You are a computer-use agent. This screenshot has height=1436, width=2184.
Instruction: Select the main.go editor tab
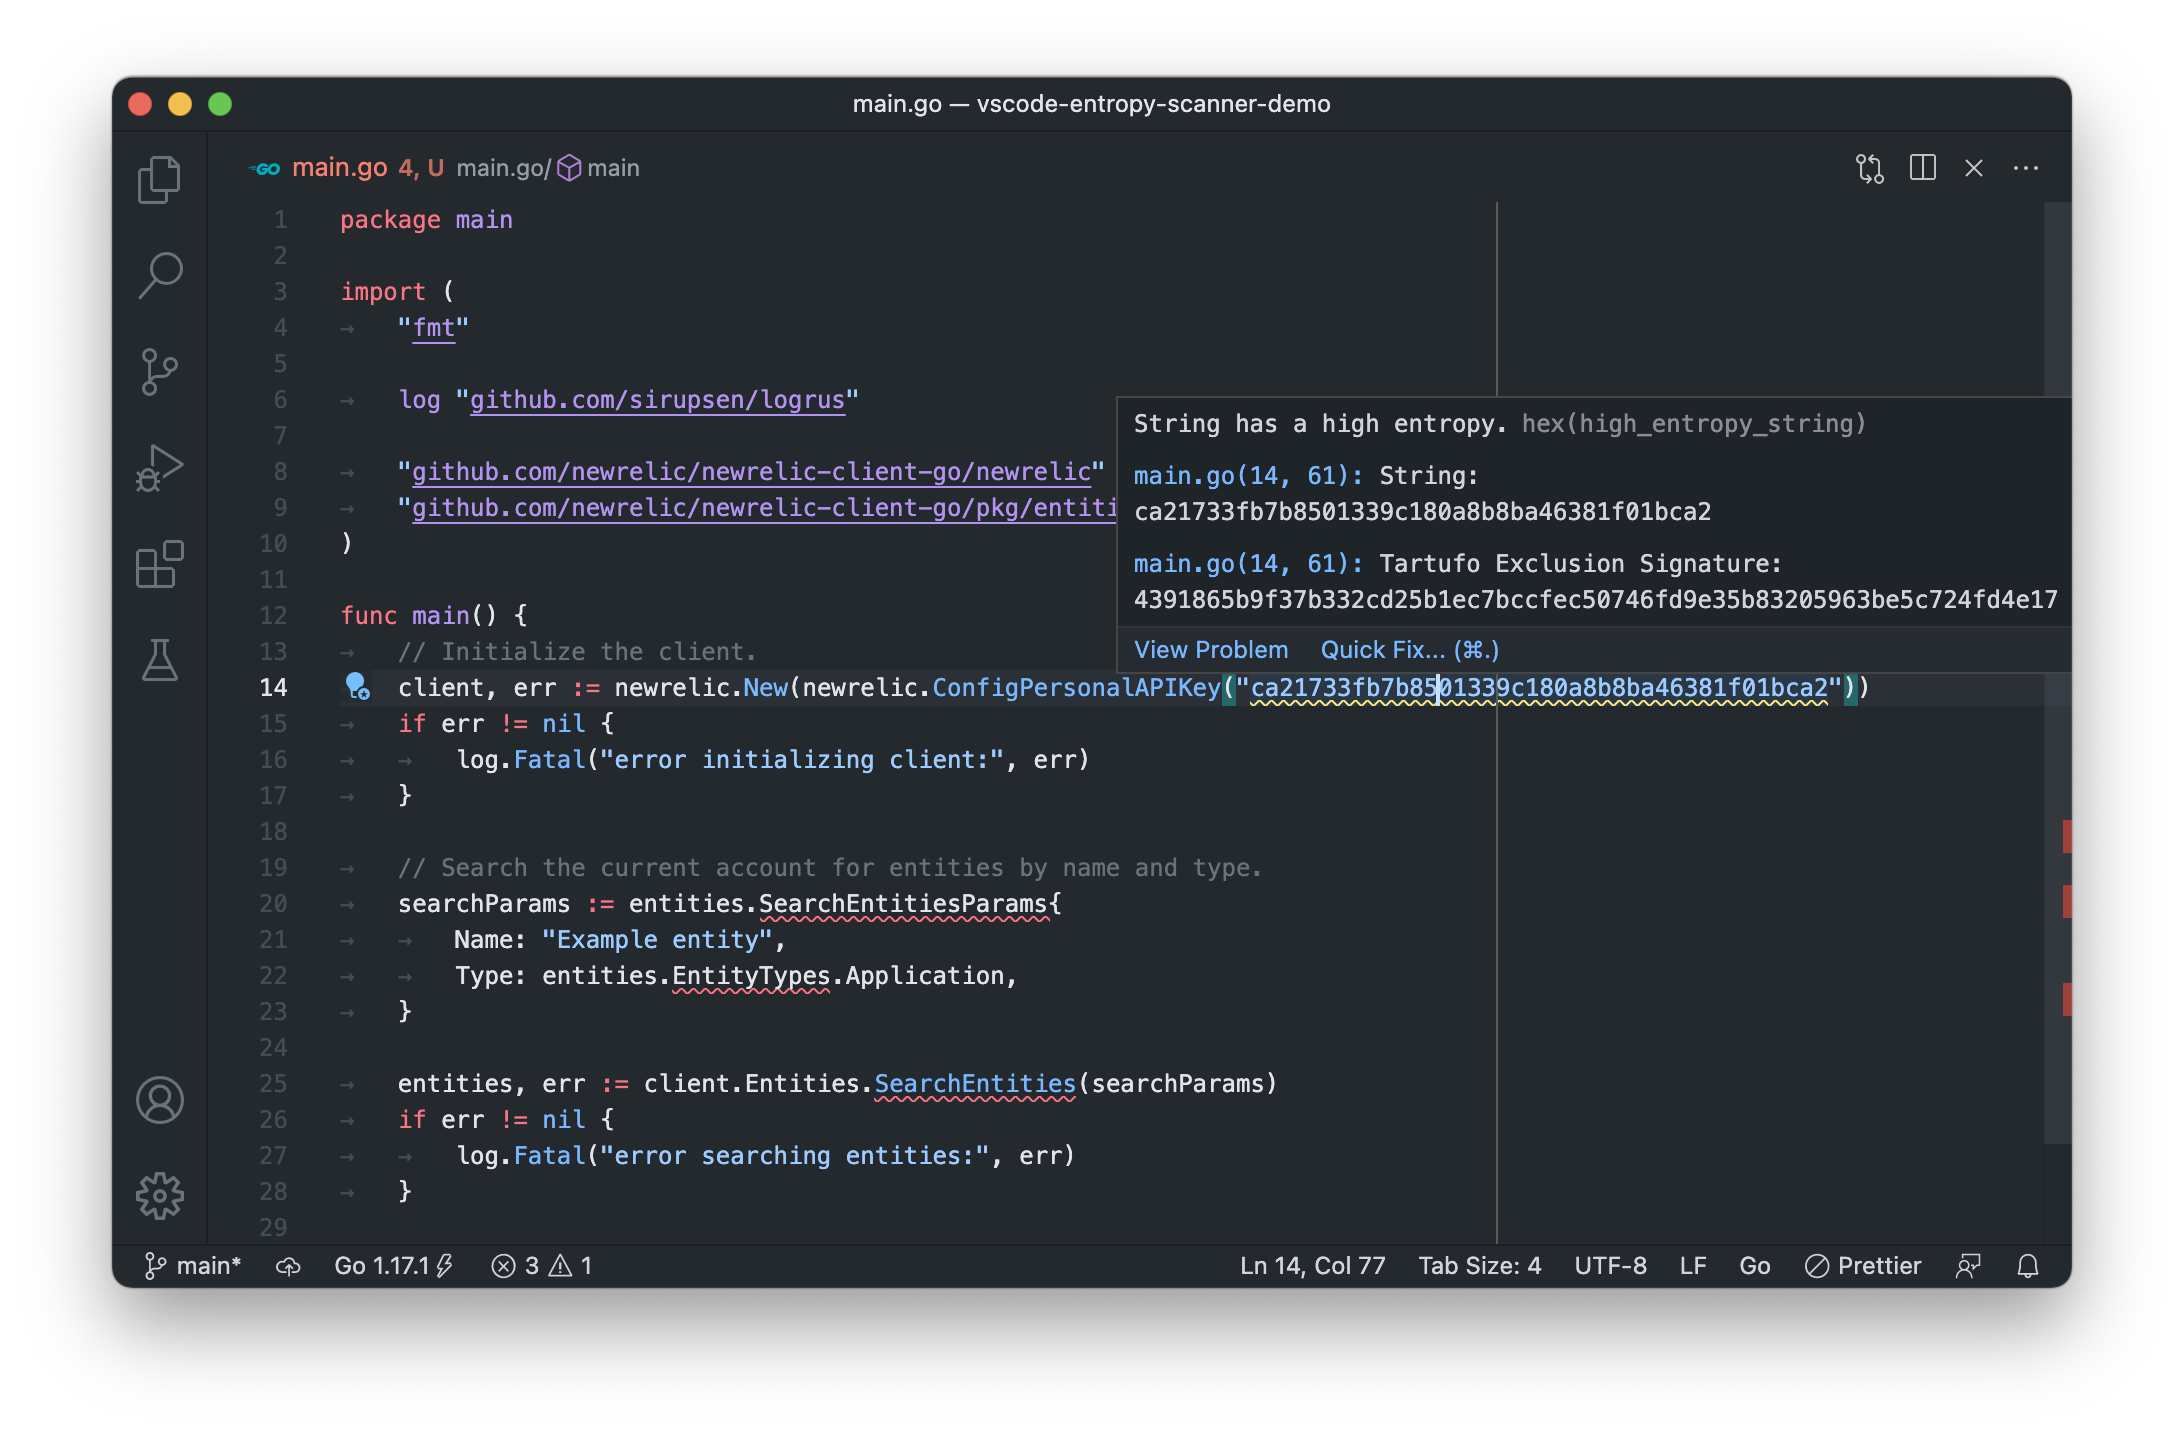[x=340, y=168]
